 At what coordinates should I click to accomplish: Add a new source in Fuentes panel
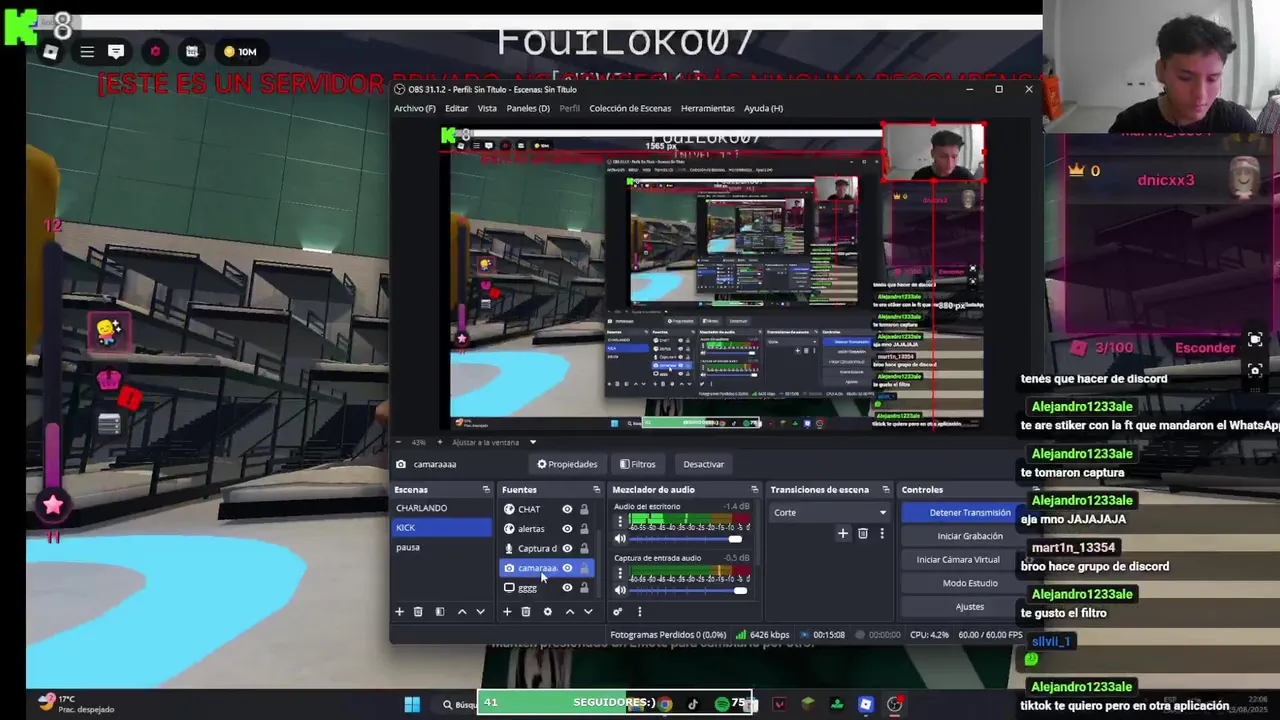click(x=507, y=612)
